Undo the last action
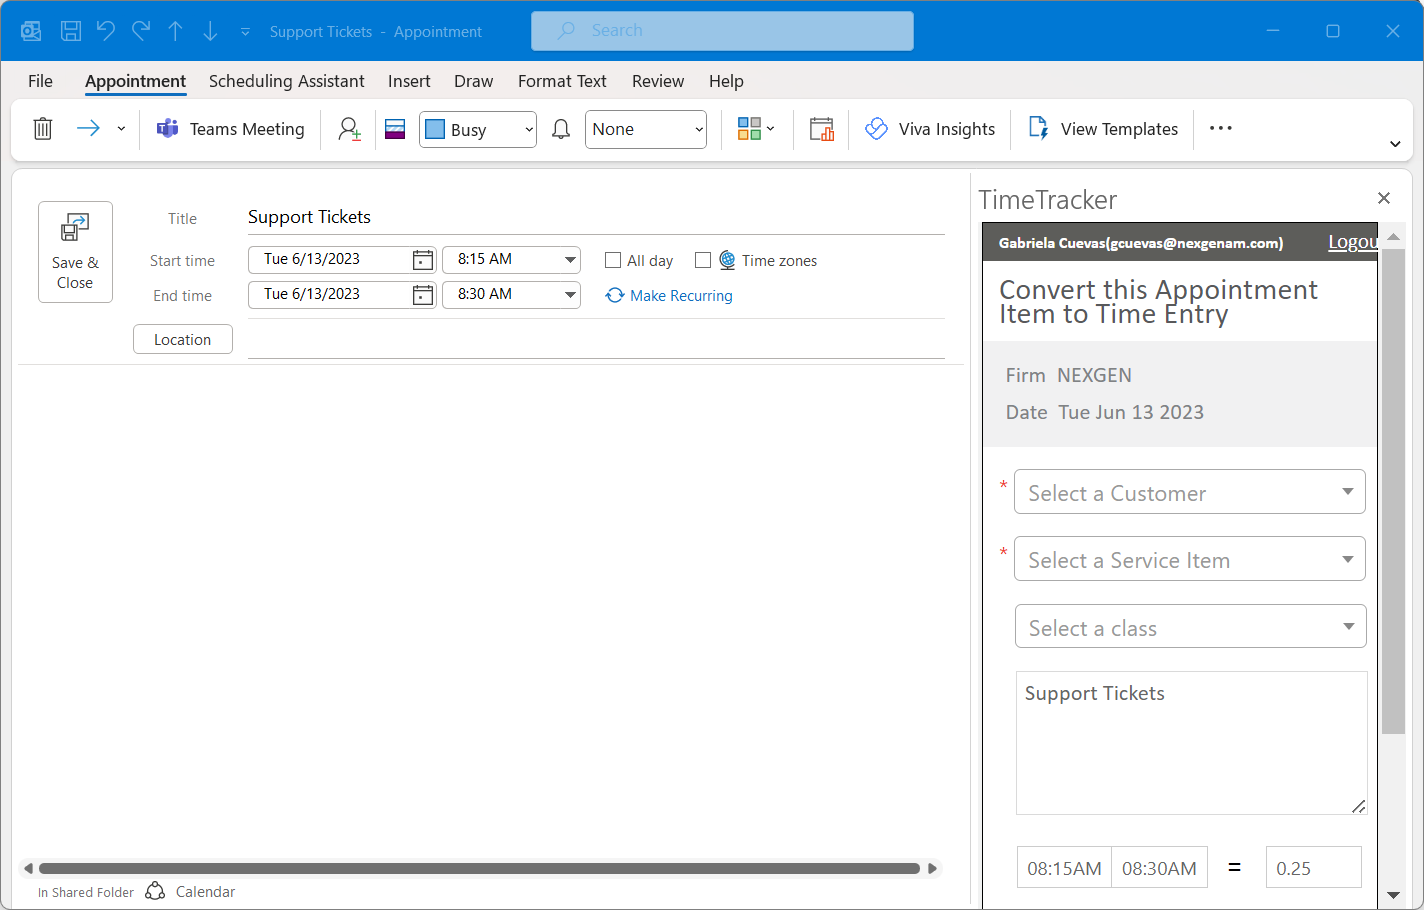This screenshot has width=1424, height=910. [106, 31]
